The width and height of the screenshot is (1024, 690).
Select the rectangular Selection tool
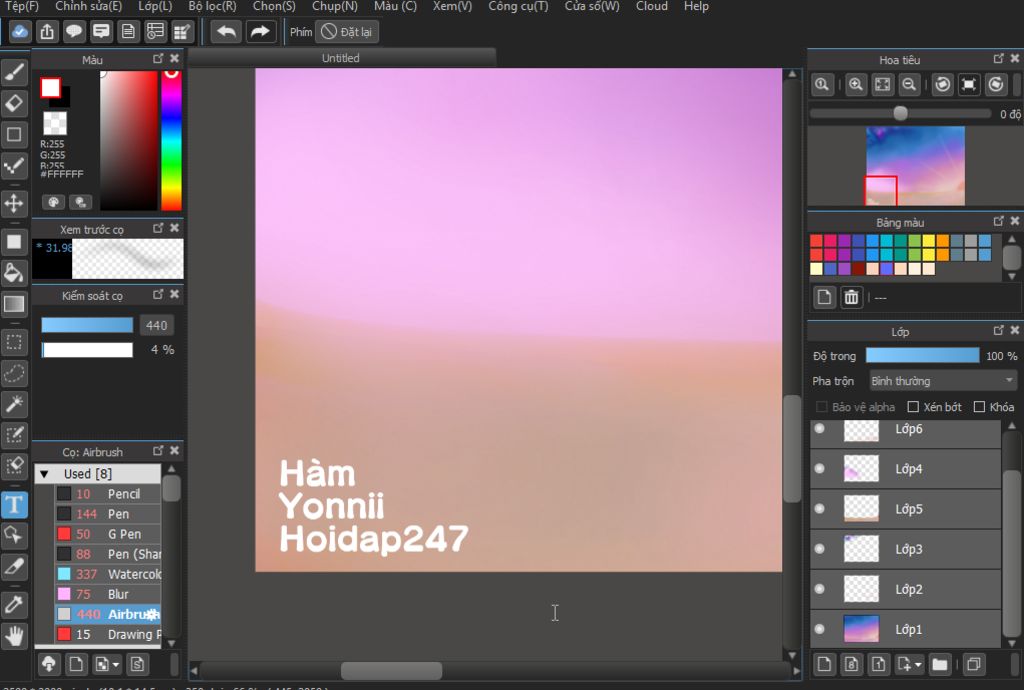(x=14, y=342)
